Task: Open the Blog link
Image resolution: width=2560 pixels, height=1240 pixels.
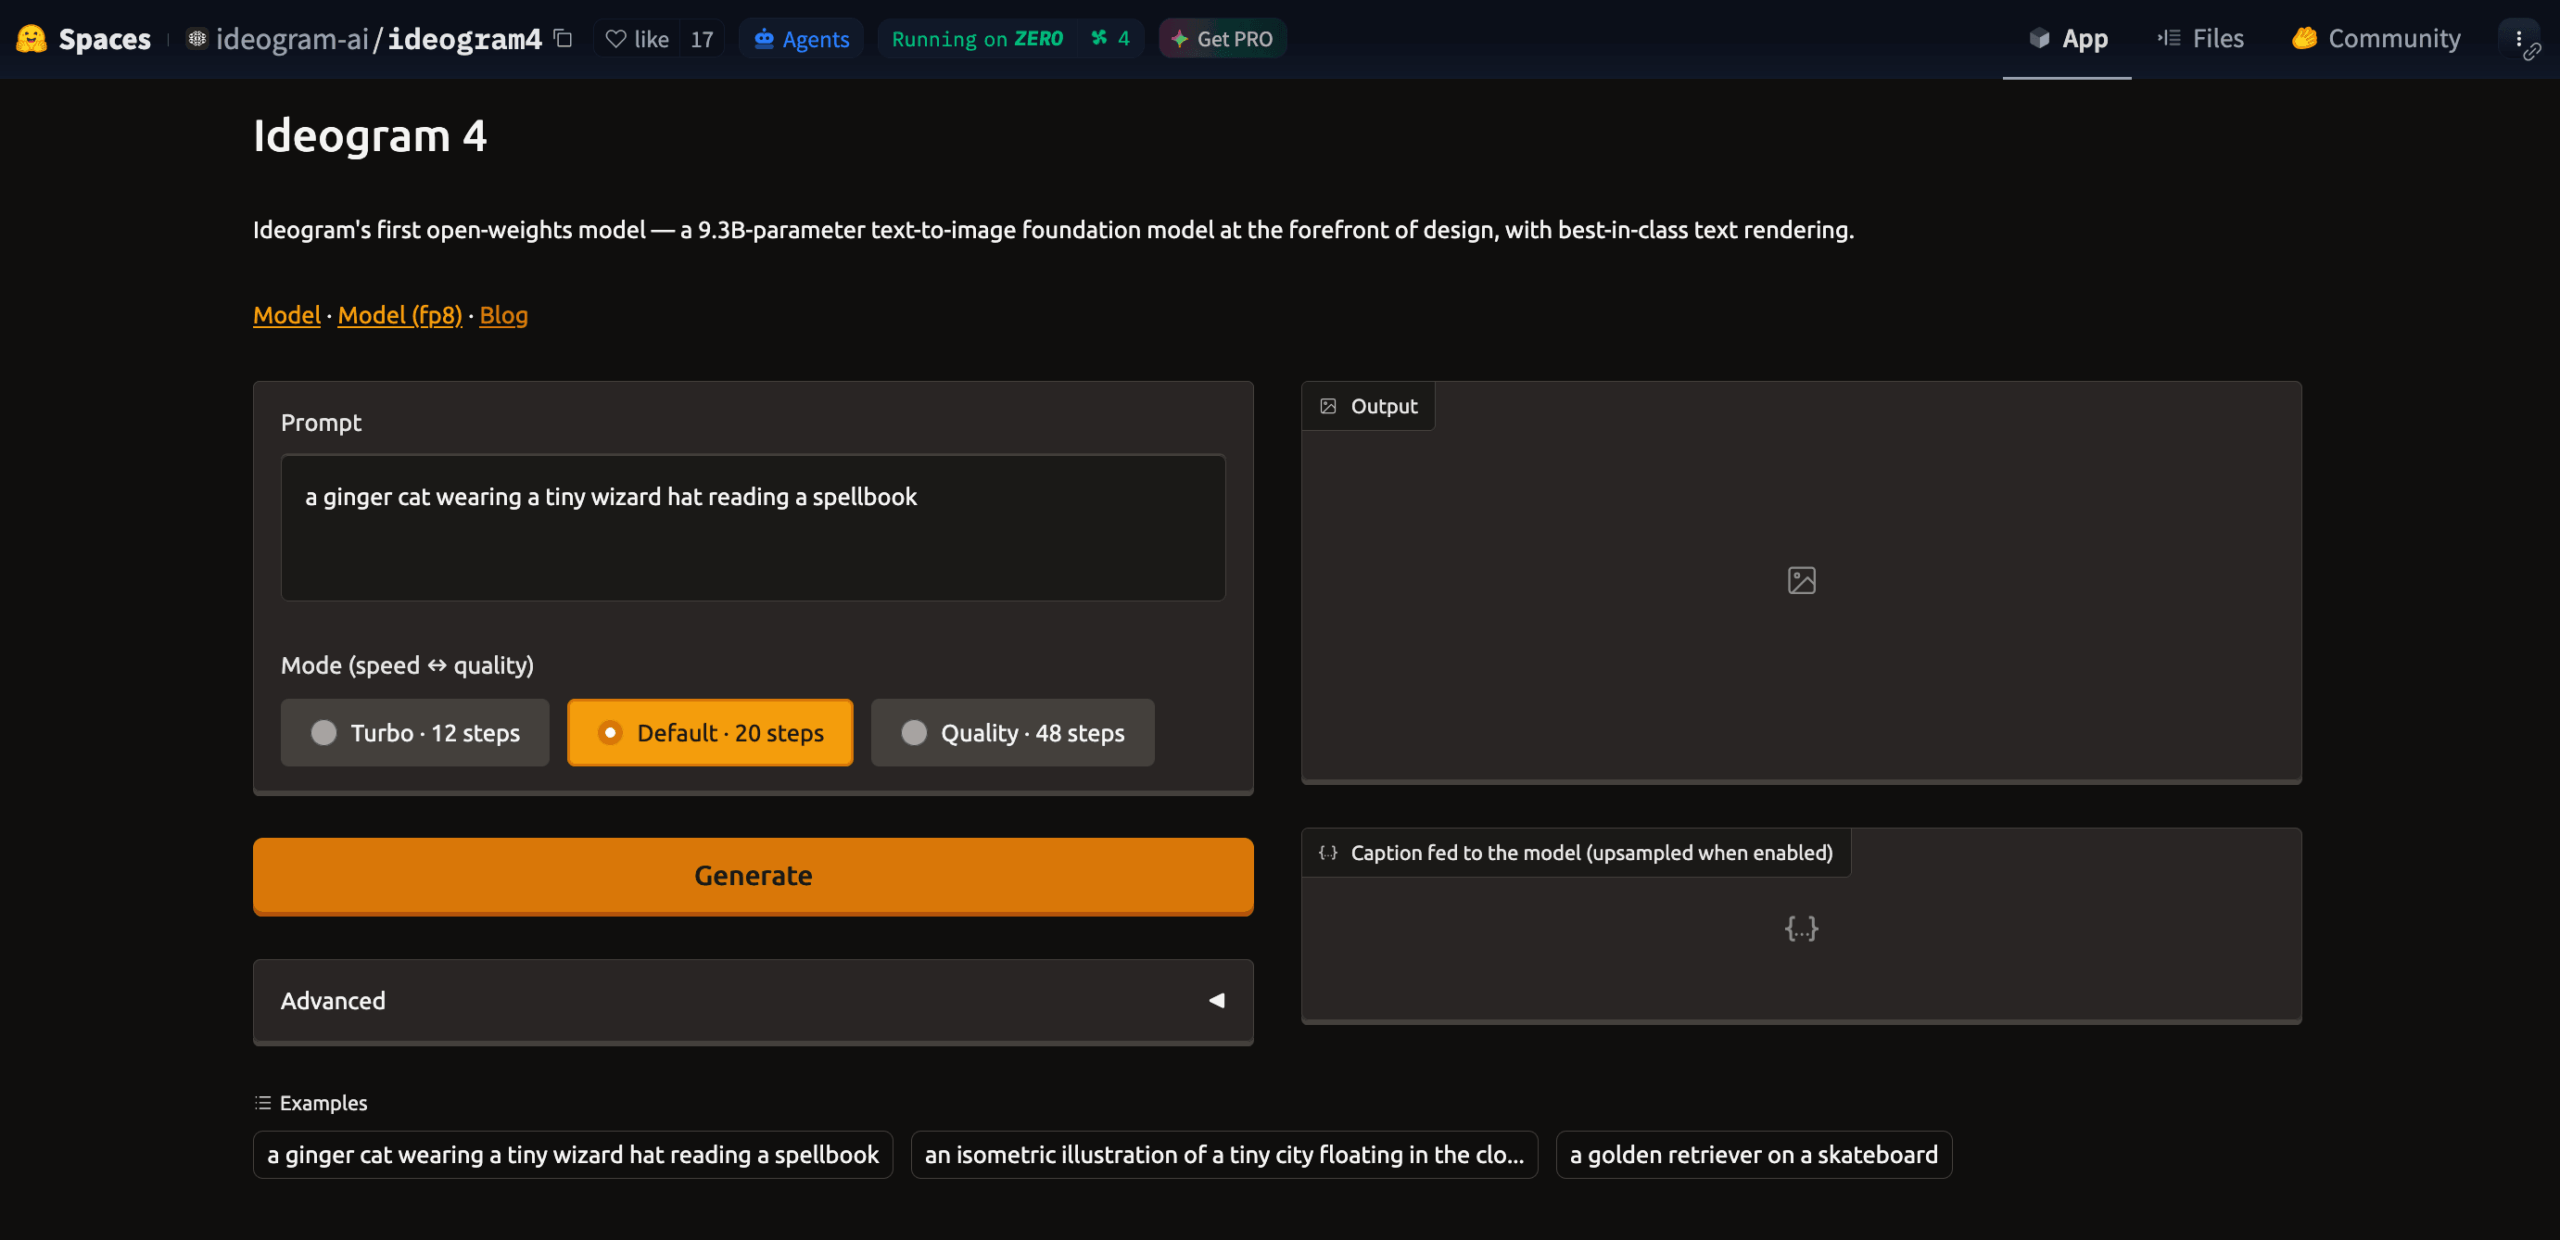Action: pos(504,315)
